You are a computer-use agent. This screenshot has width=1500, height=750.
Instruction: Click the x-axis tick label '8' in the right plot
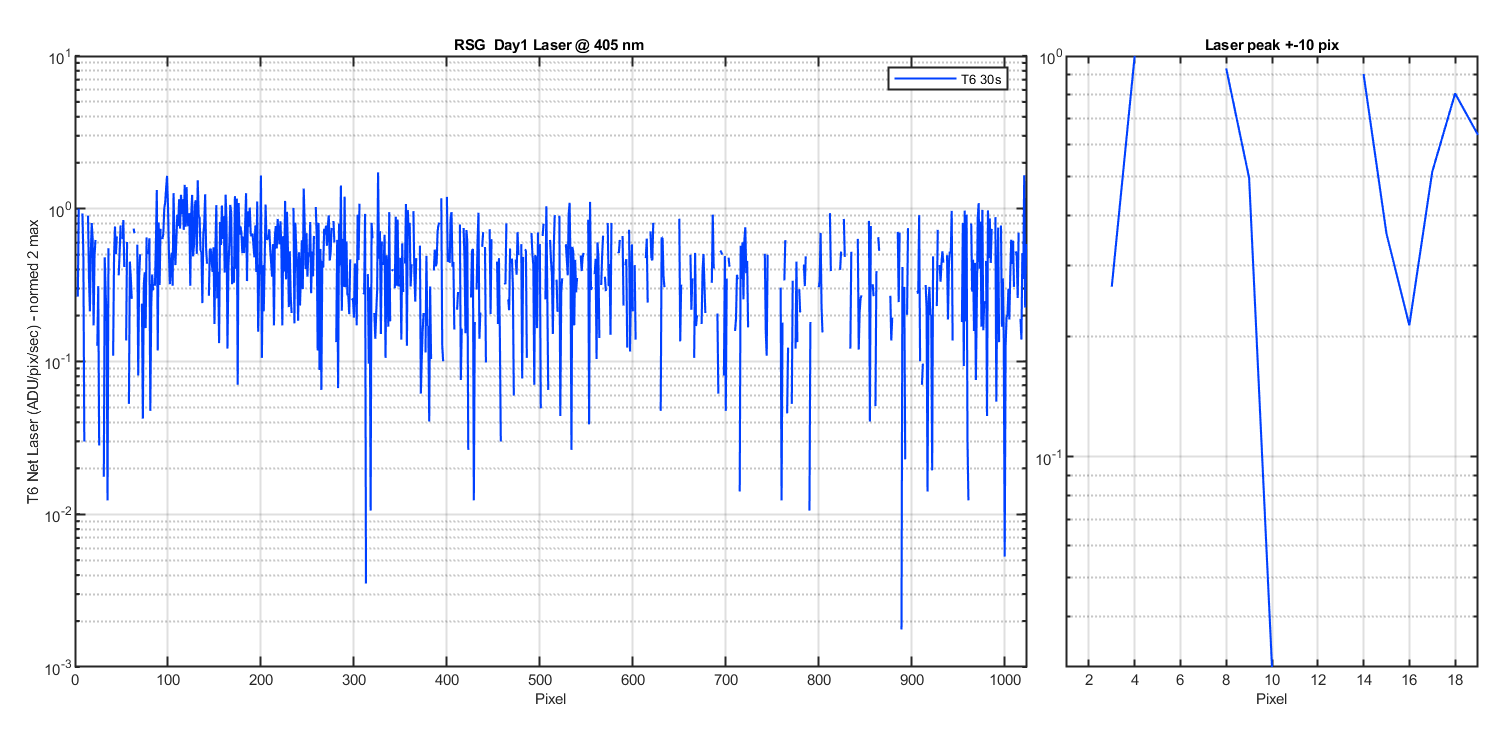[x=1226, y=680]
